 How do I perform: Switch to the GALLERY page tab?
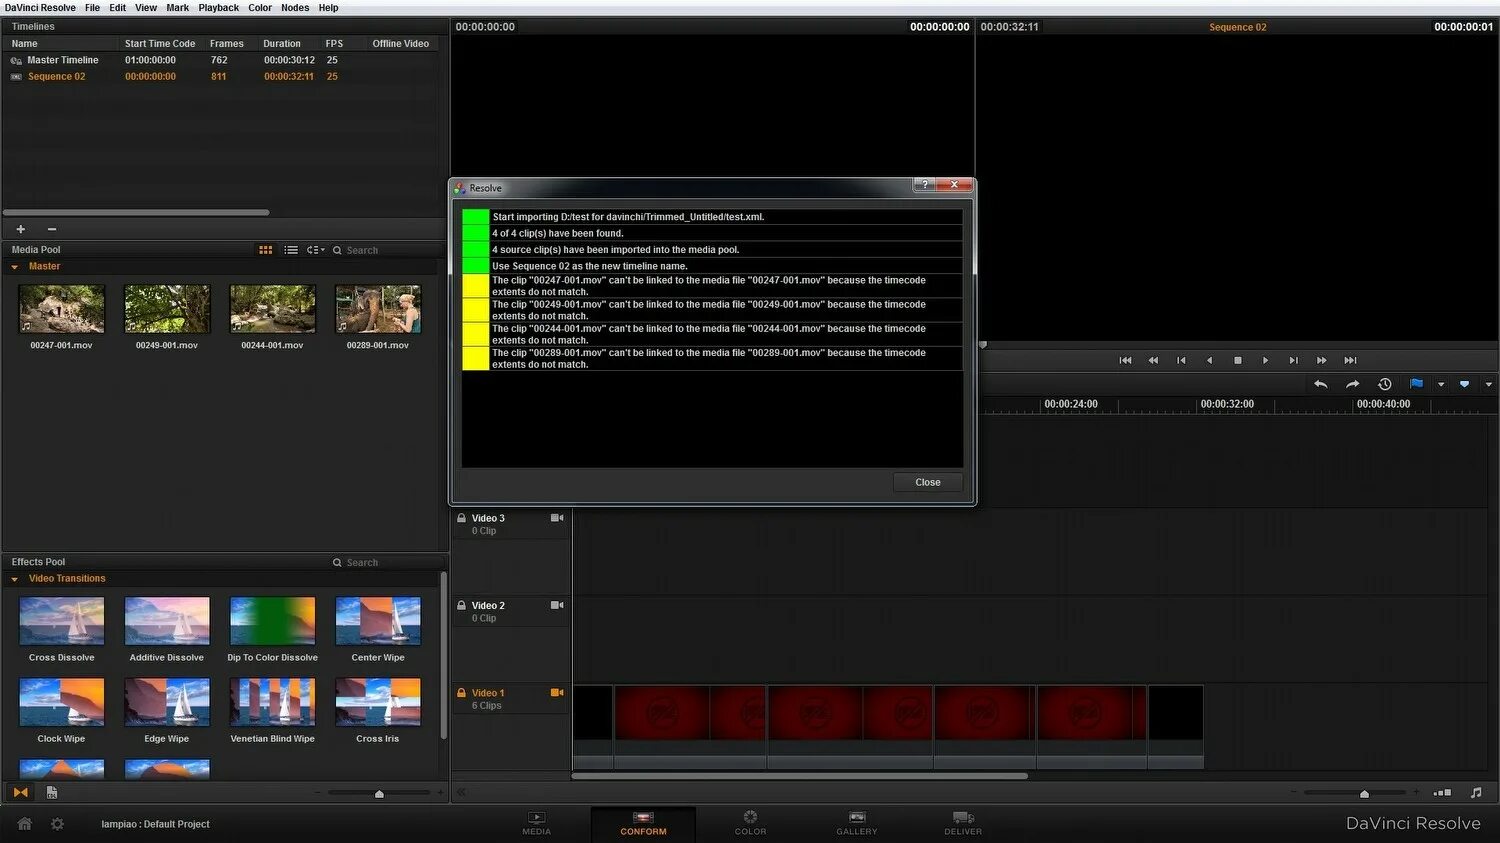(856, 824)
